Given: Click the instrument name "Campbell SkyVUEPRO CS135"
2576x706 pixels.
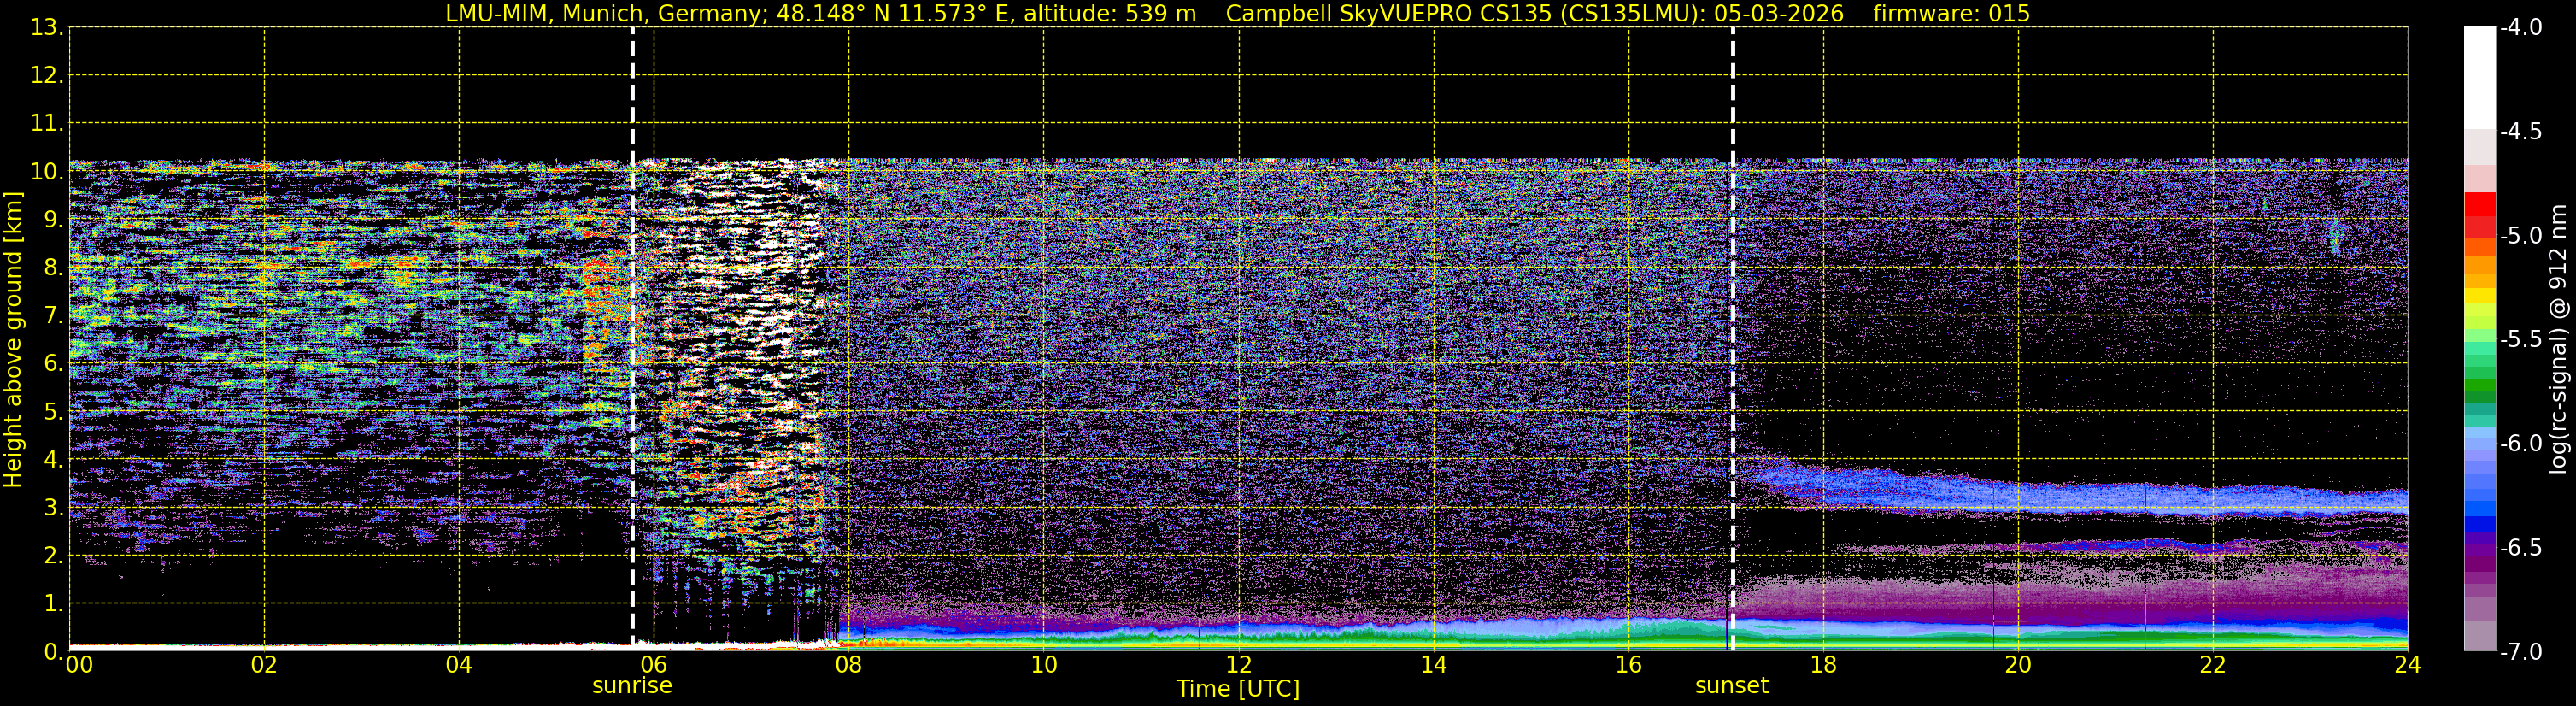Looking at the screenshot, I should (1388, 14).
